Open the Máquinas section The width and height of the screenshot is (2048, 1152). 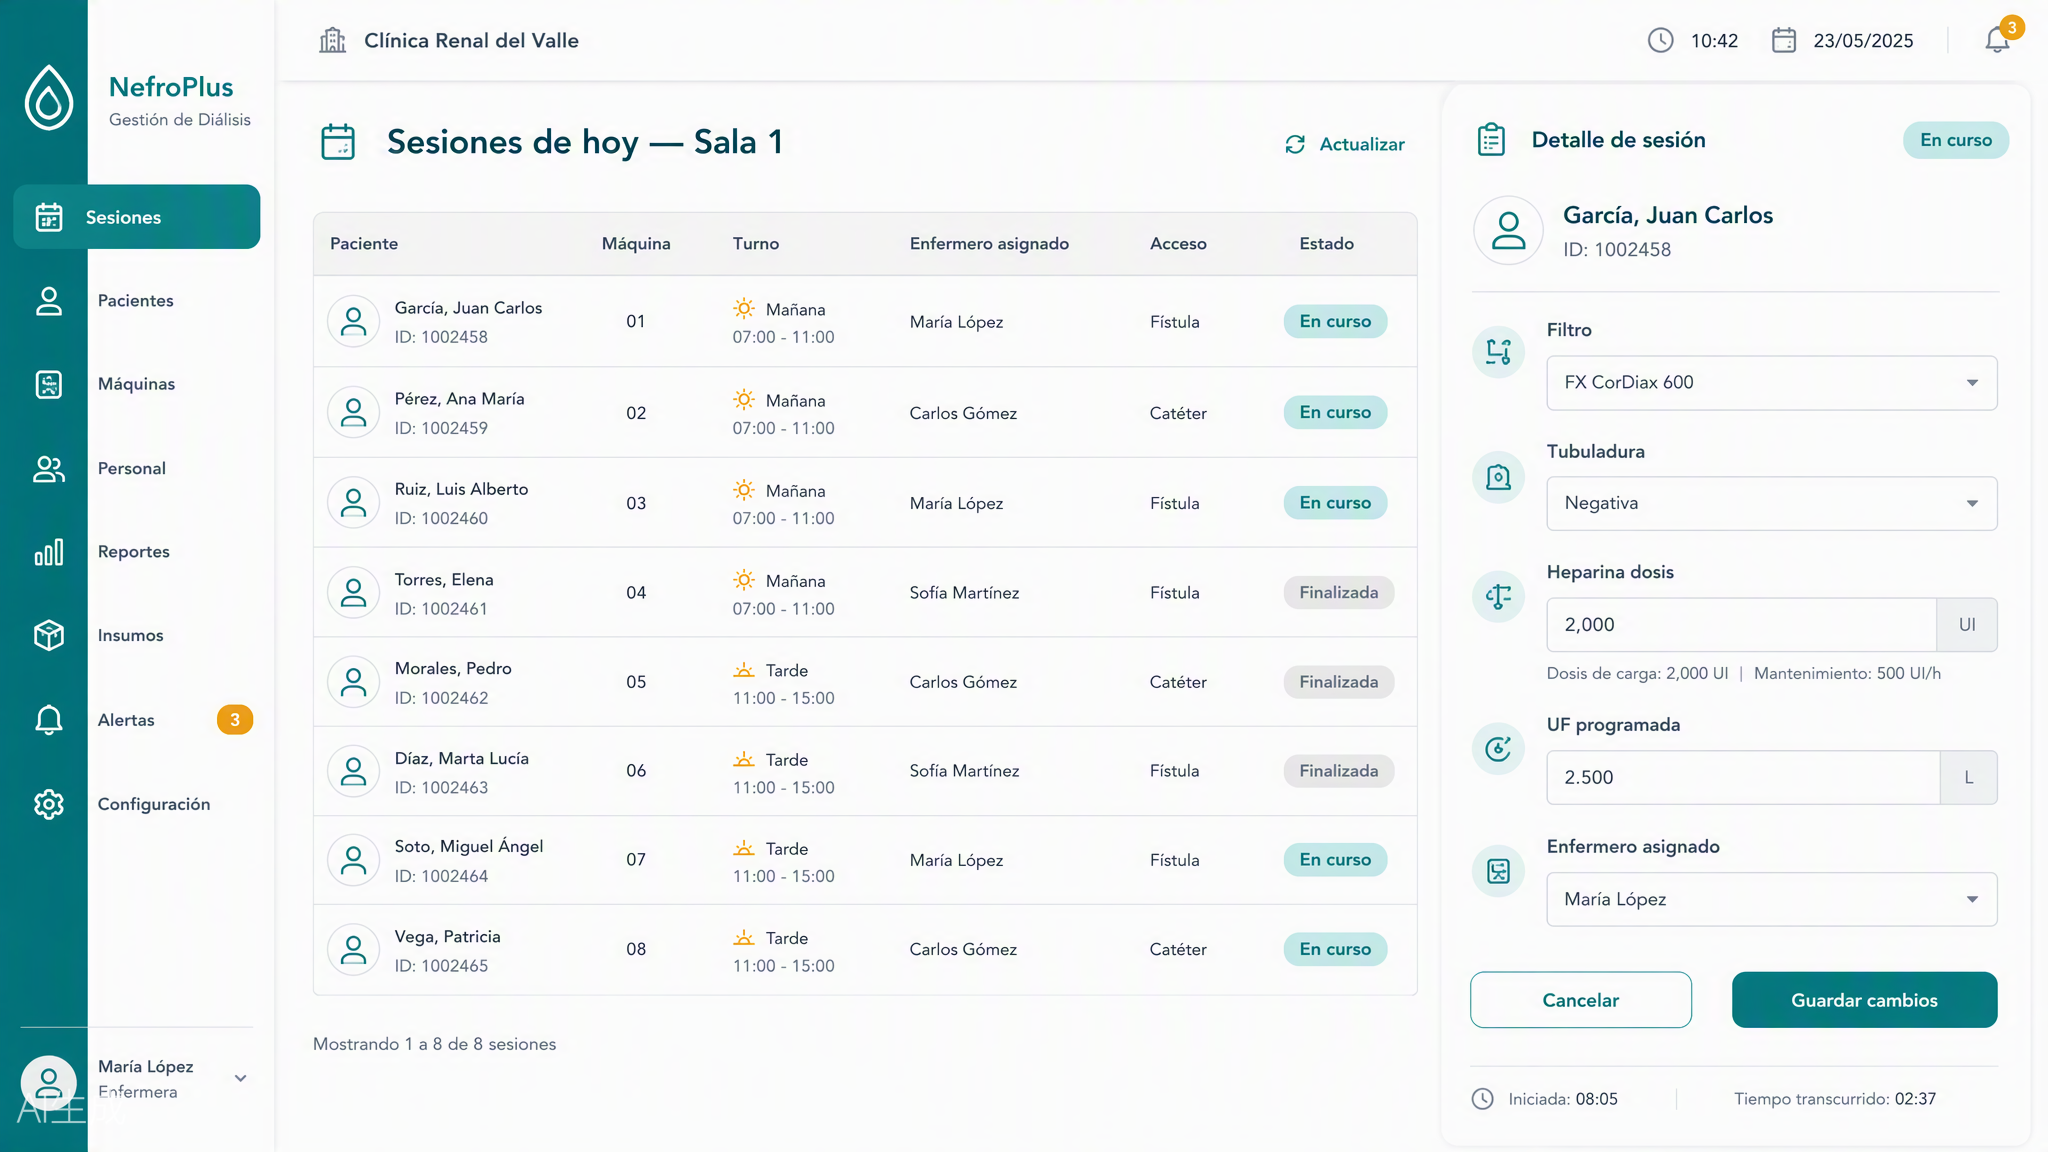pos(137,384)
